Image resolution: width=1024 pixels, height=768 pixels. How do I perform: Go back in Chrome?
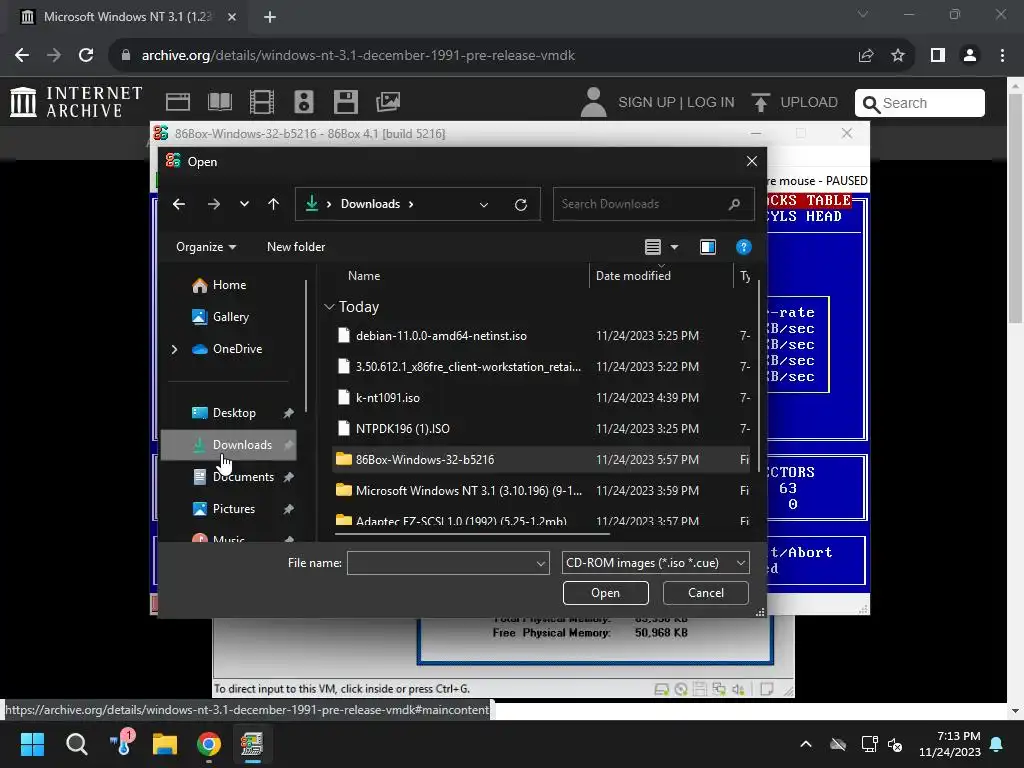(x=22, y=56)
